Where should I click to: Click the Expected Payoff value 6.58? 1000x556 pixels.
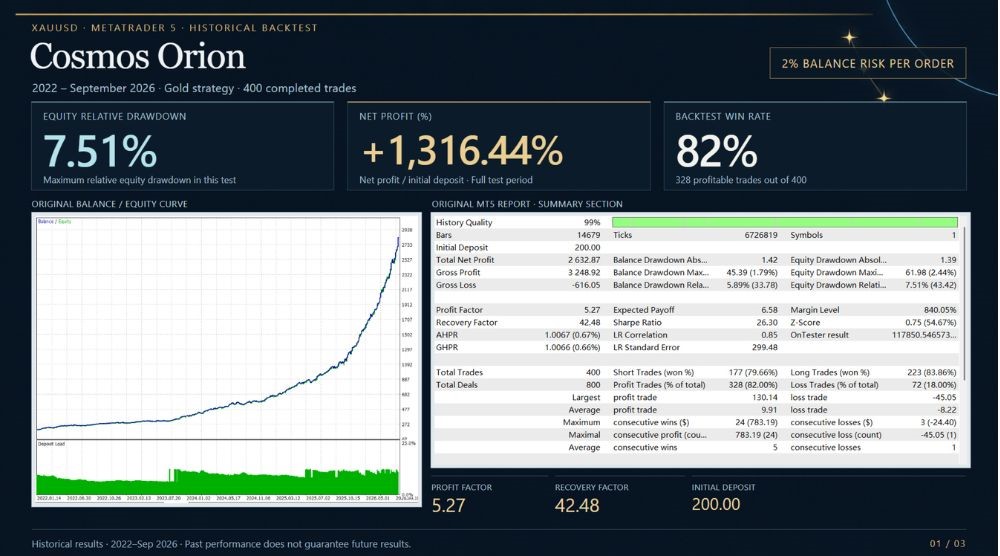[769, 310]
